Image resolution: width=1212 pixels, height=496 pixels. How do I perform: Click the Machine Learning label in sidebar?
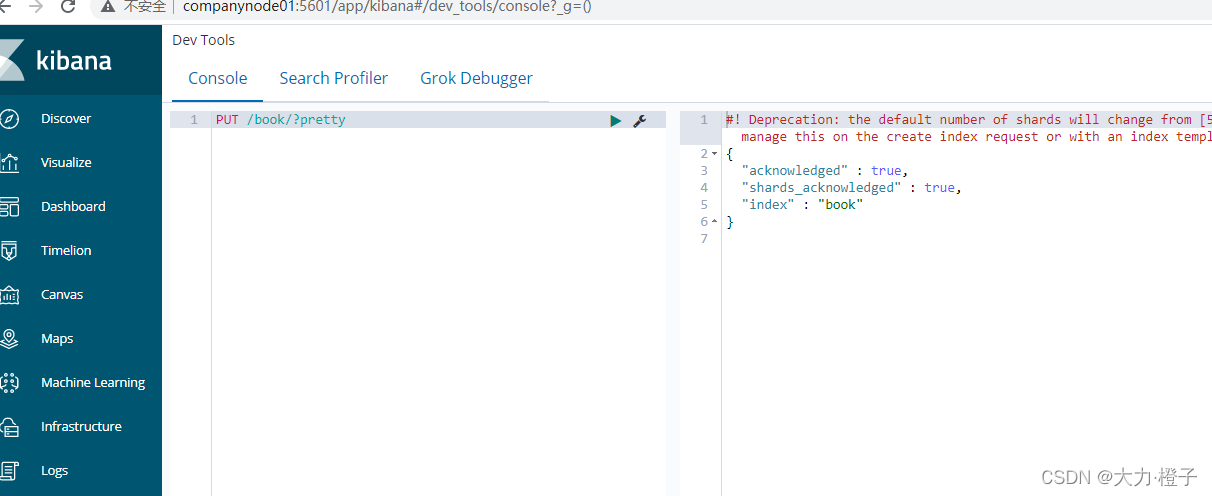93,383
